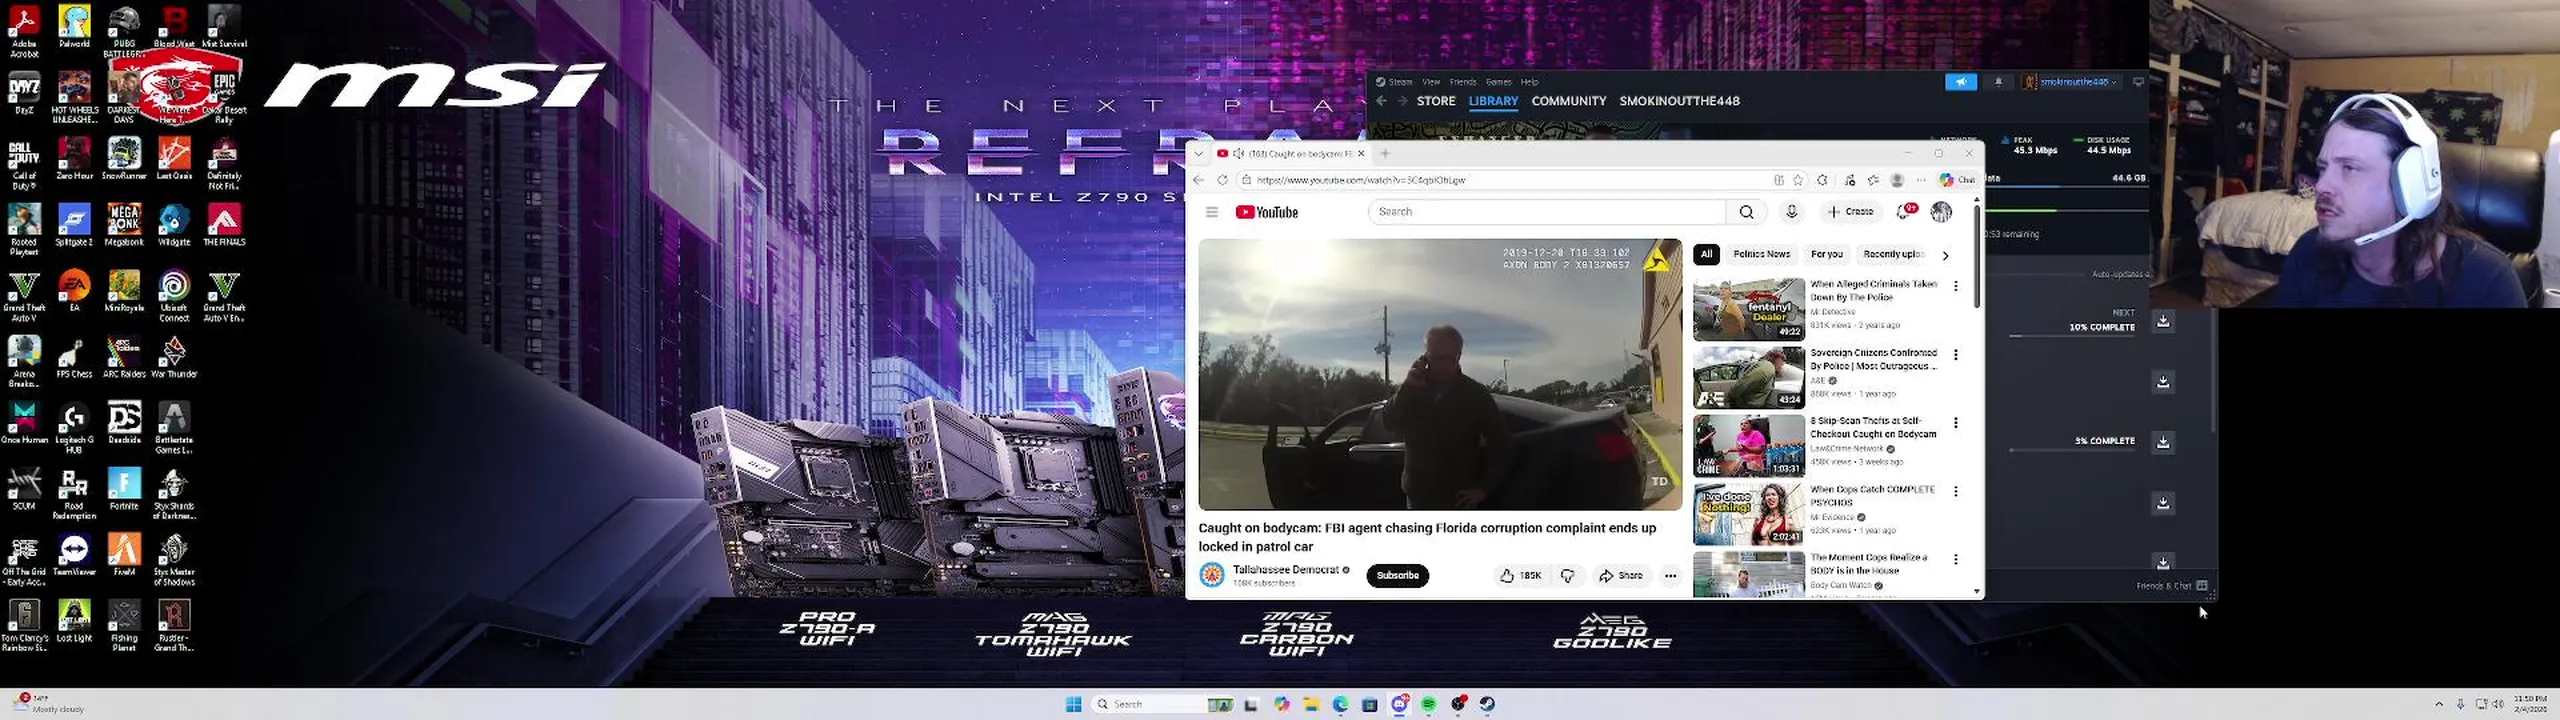Viewport: 2560px width, 720px height.
Task: Favorite this page with star icon
Action: [1798, 180]
